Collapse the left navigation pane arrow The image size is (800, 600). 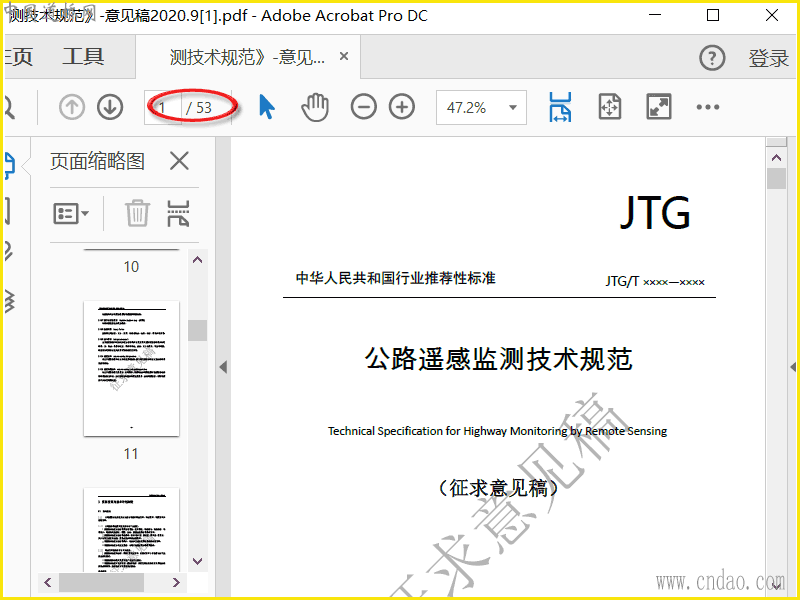[223, 367]
